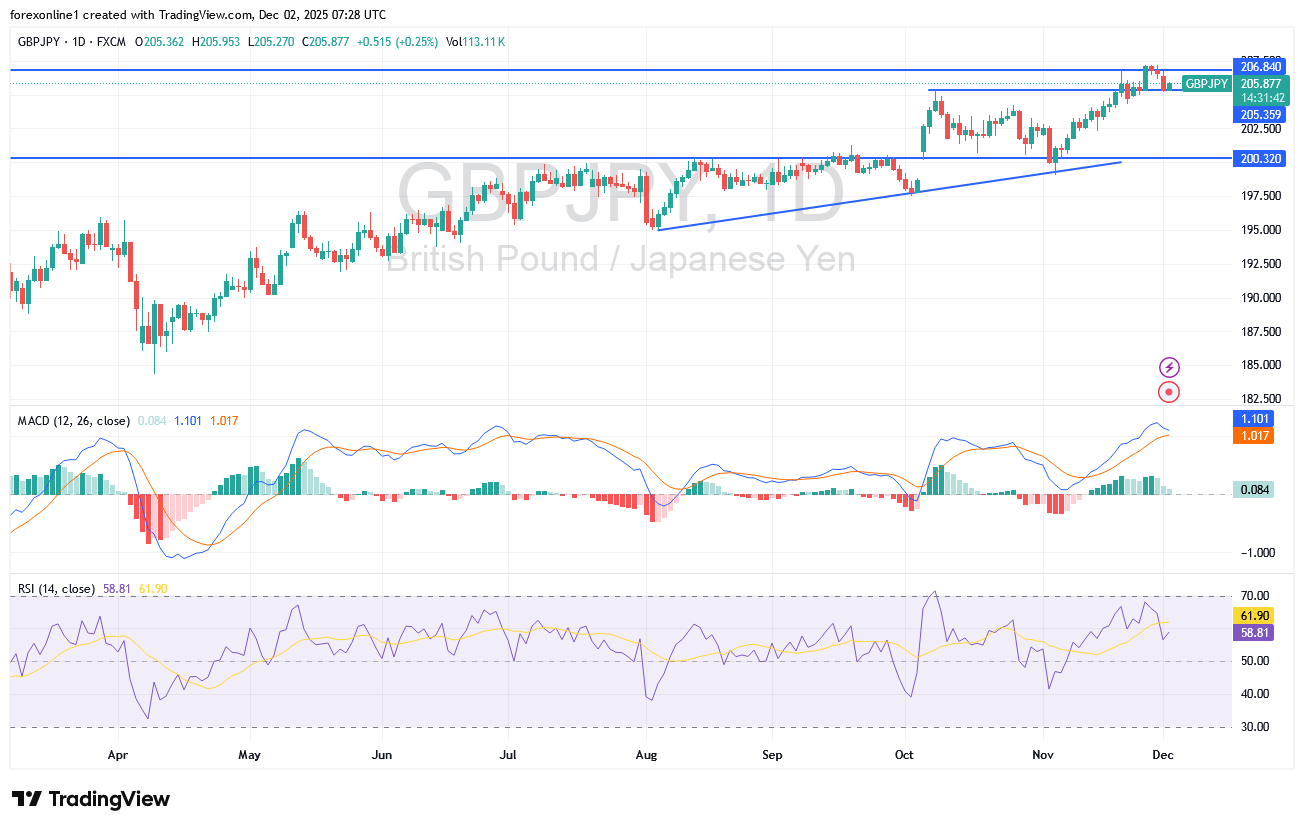The image size is (1304, 829).
Task: Click the green 205.877 current price label
Action: click(x=1260, y=84)
